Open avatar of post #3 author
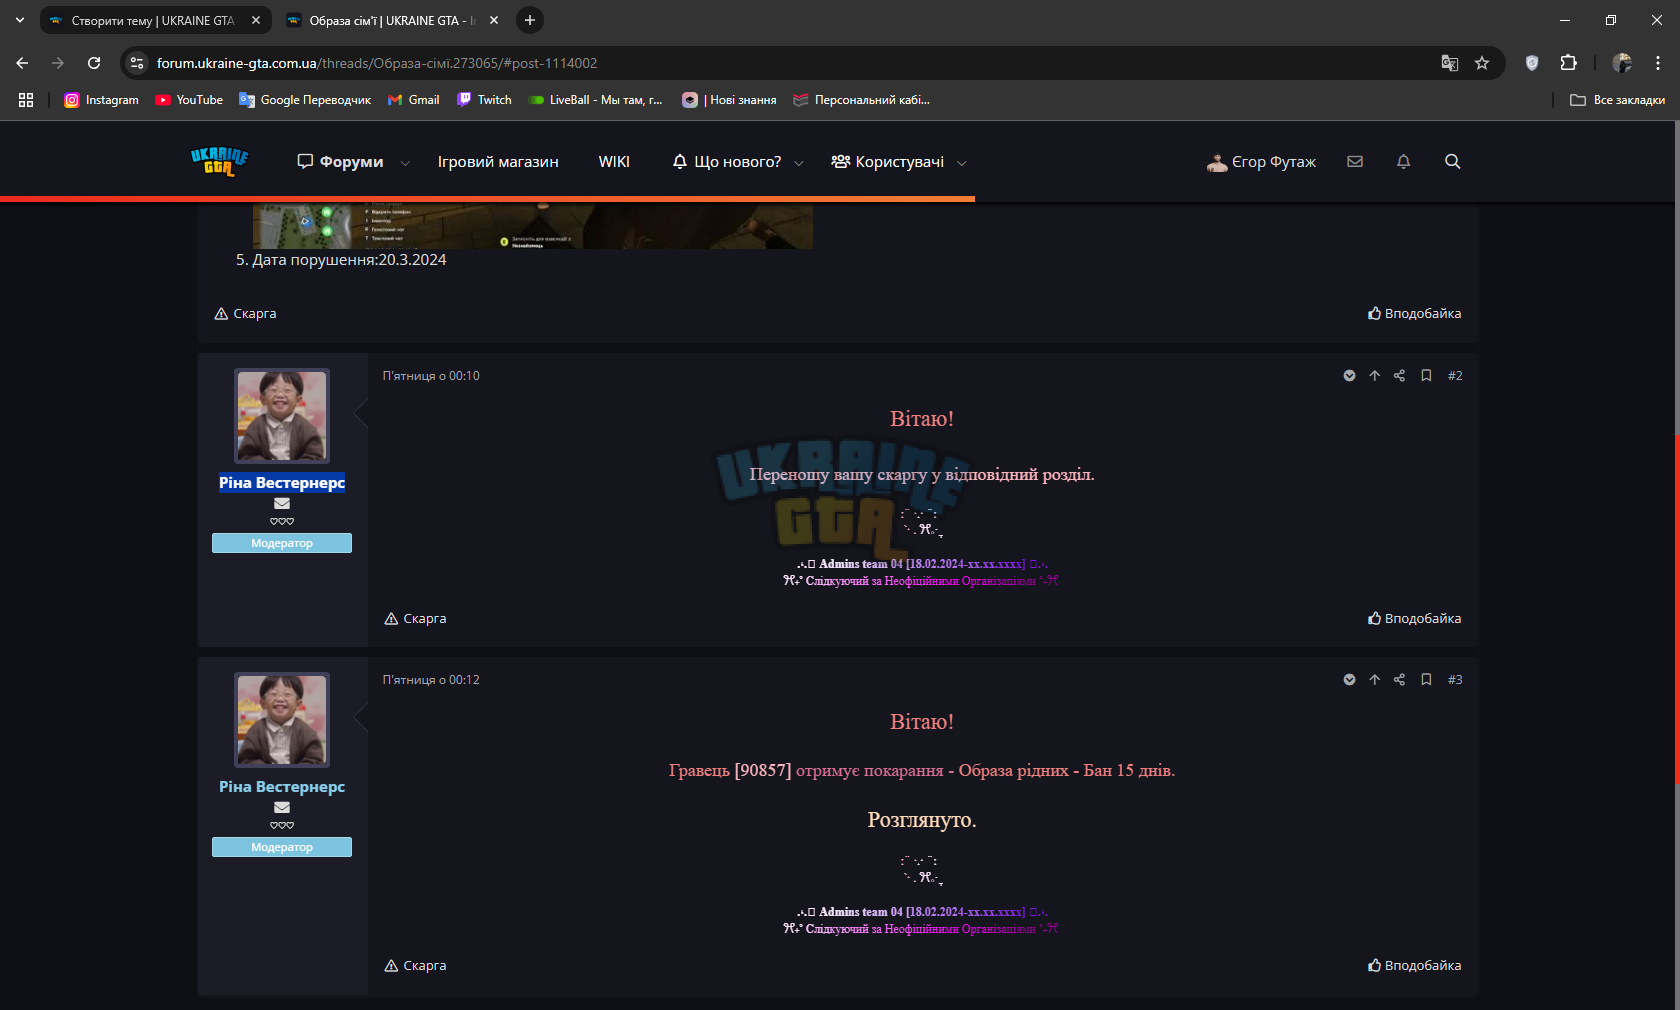1680x1010 pixels. (282, 720)
